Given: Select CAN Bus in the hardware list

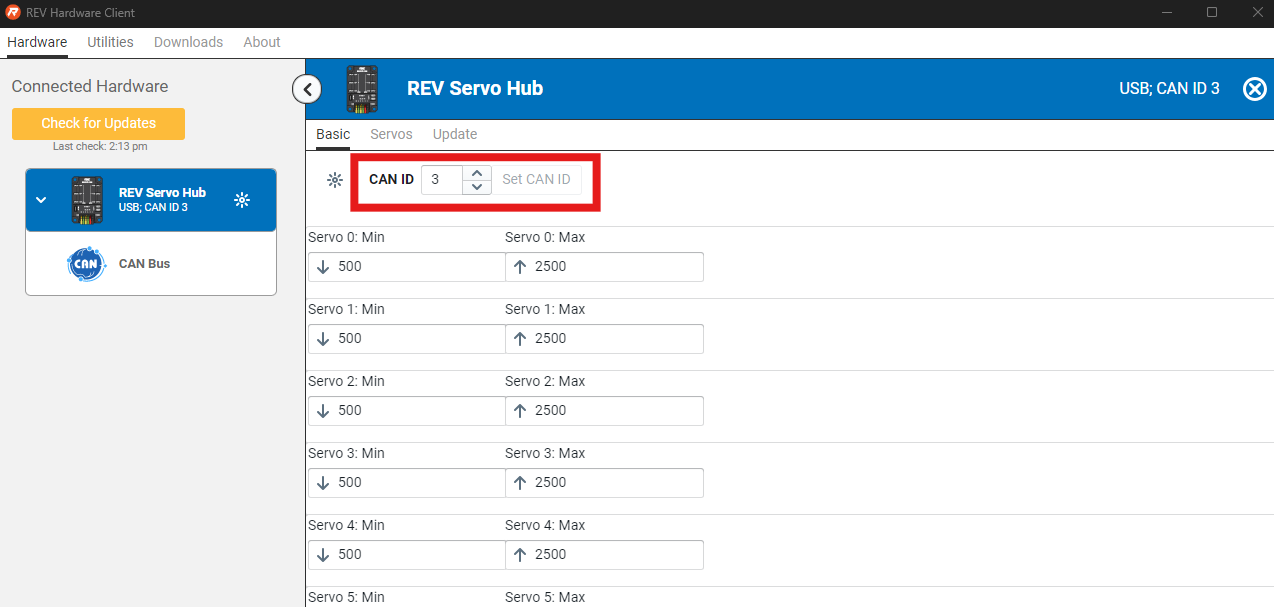Looking at the screenshot, I should [x=144, y=264].
